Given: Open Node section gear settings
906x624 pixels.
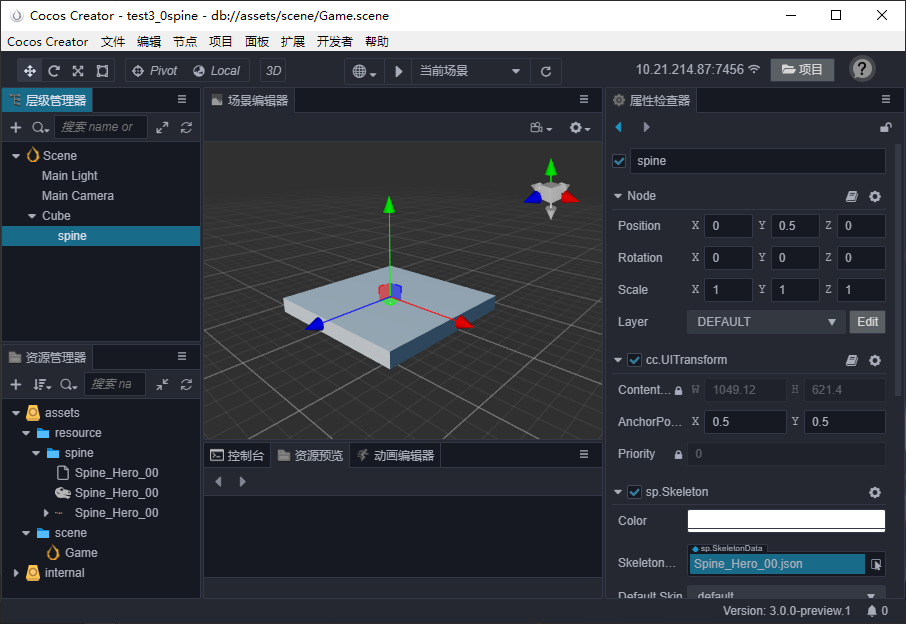Looking at the screenshot, I should 875,196.
